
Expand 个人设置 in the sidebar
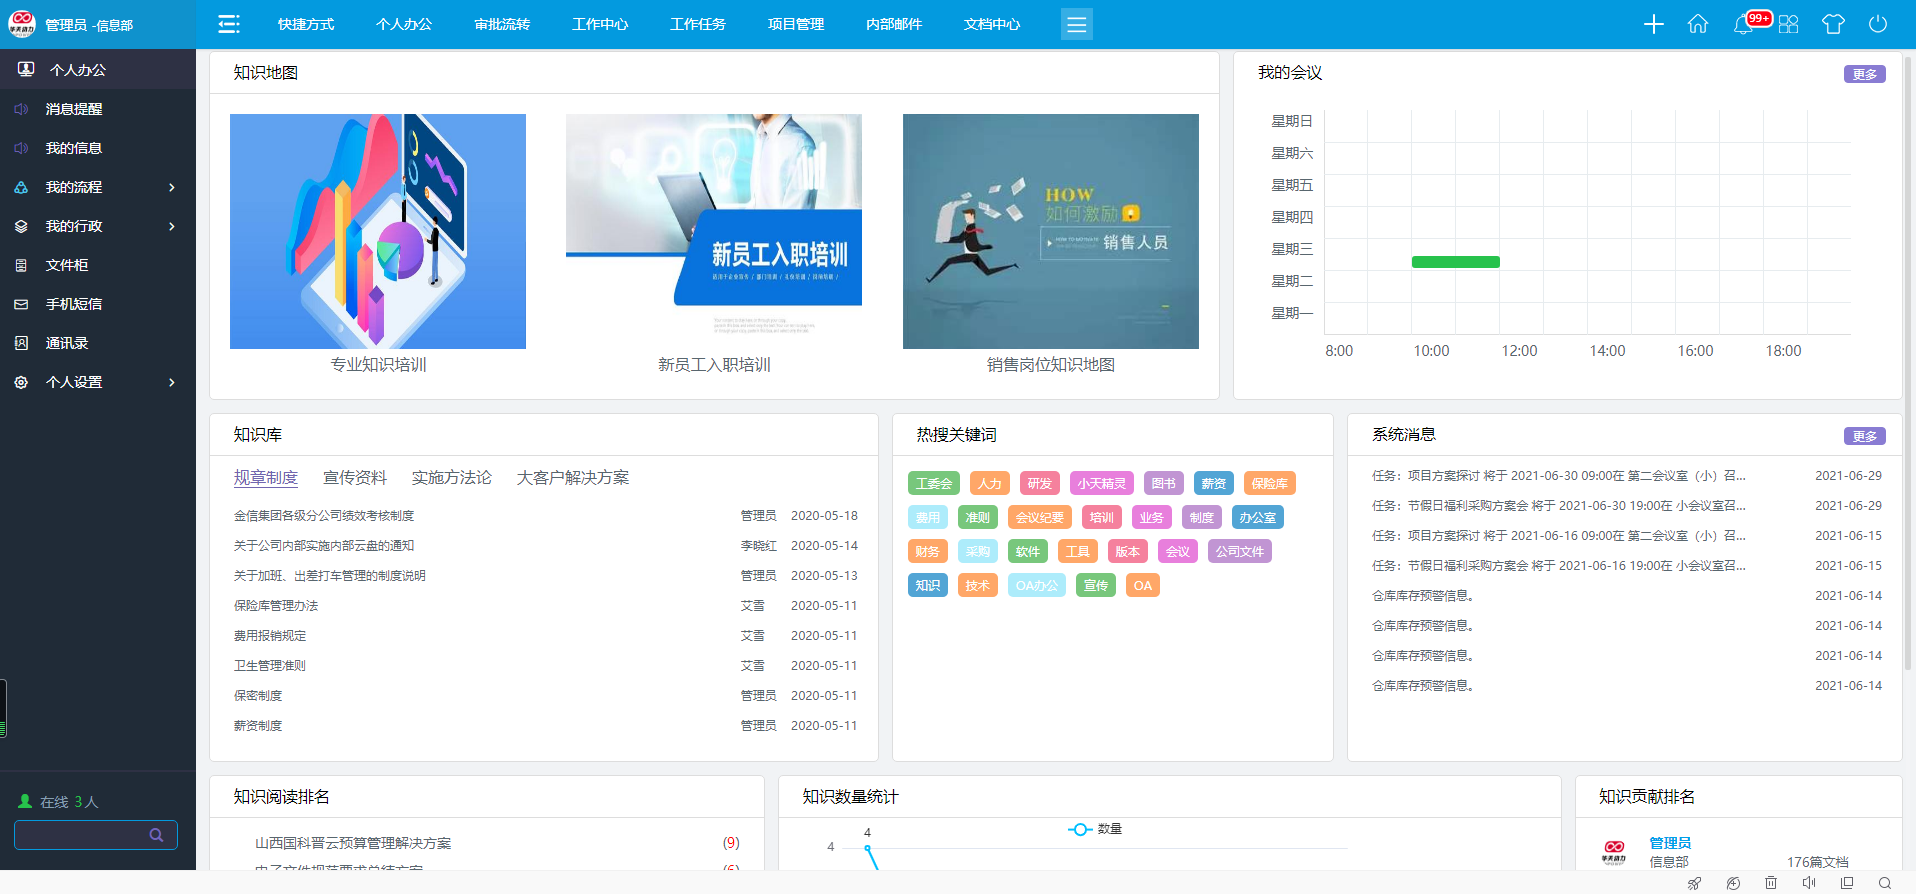pyautogui.click(x=172, y=382)
